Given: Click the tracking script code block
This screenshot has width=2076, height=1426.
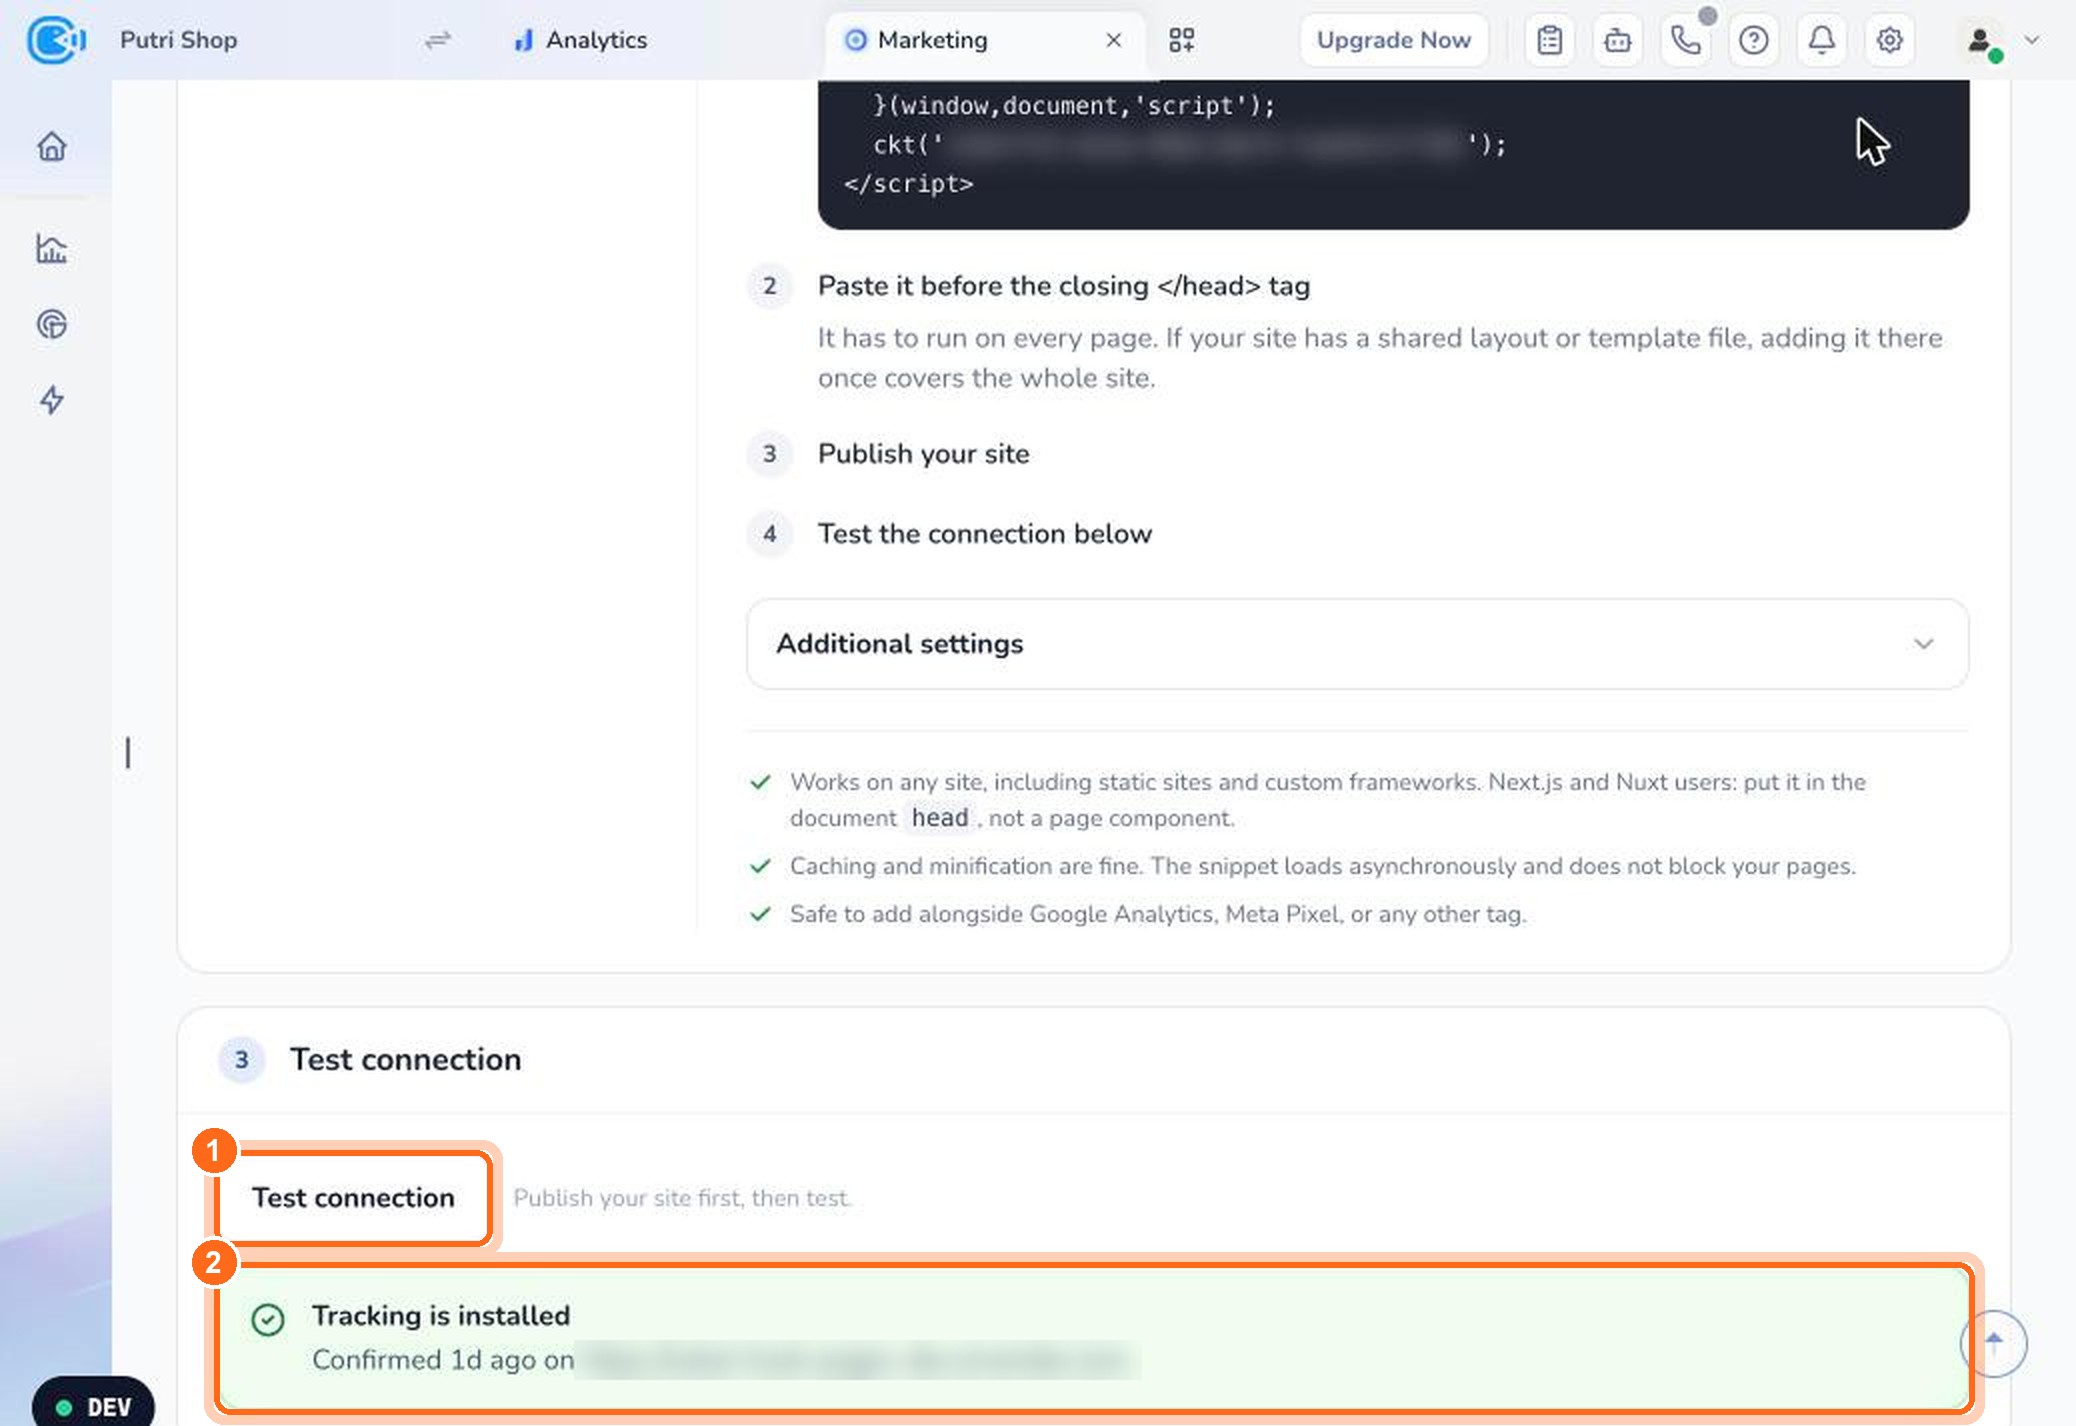Looking at the screenshot, I should [1393, 155].
